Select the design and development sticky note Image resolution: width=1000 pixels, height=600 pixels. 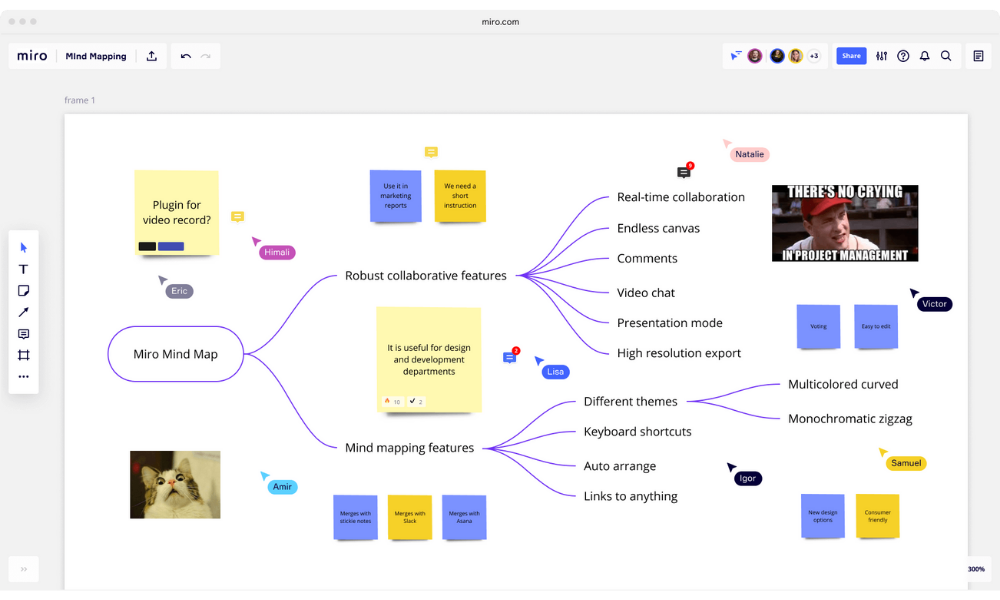click(x=429, y=360)
